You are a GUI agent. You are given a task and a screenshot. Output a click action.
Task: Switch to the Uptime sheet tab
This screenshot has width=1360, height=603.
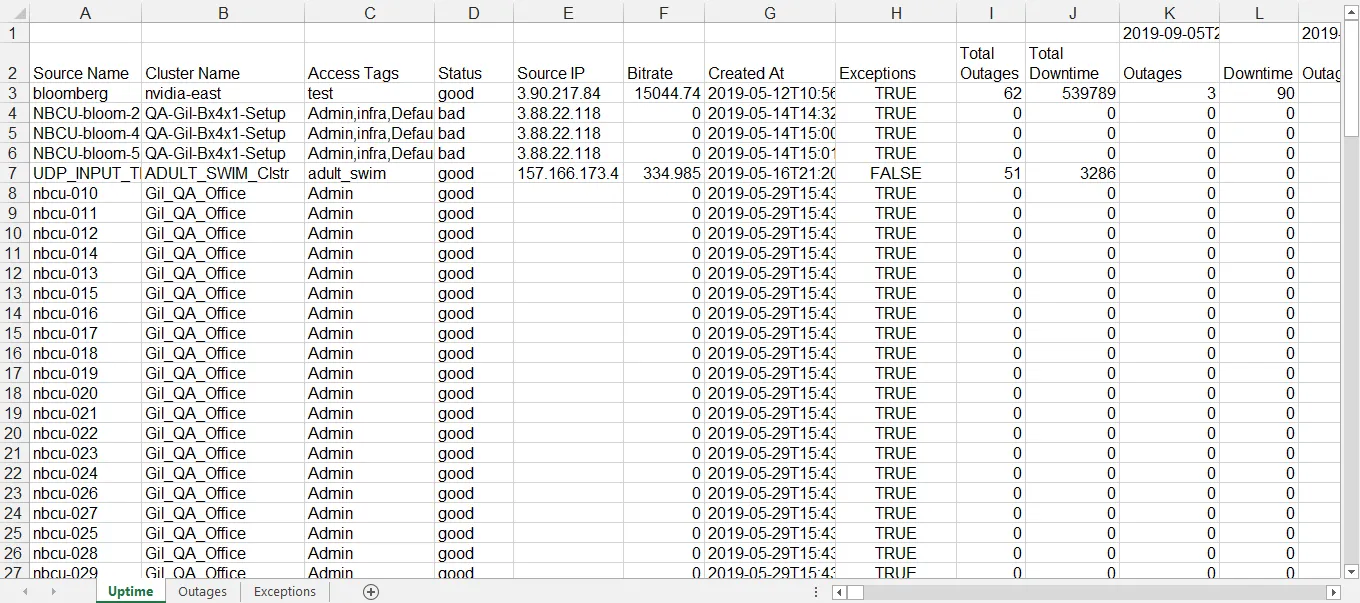tap(131, 592)
